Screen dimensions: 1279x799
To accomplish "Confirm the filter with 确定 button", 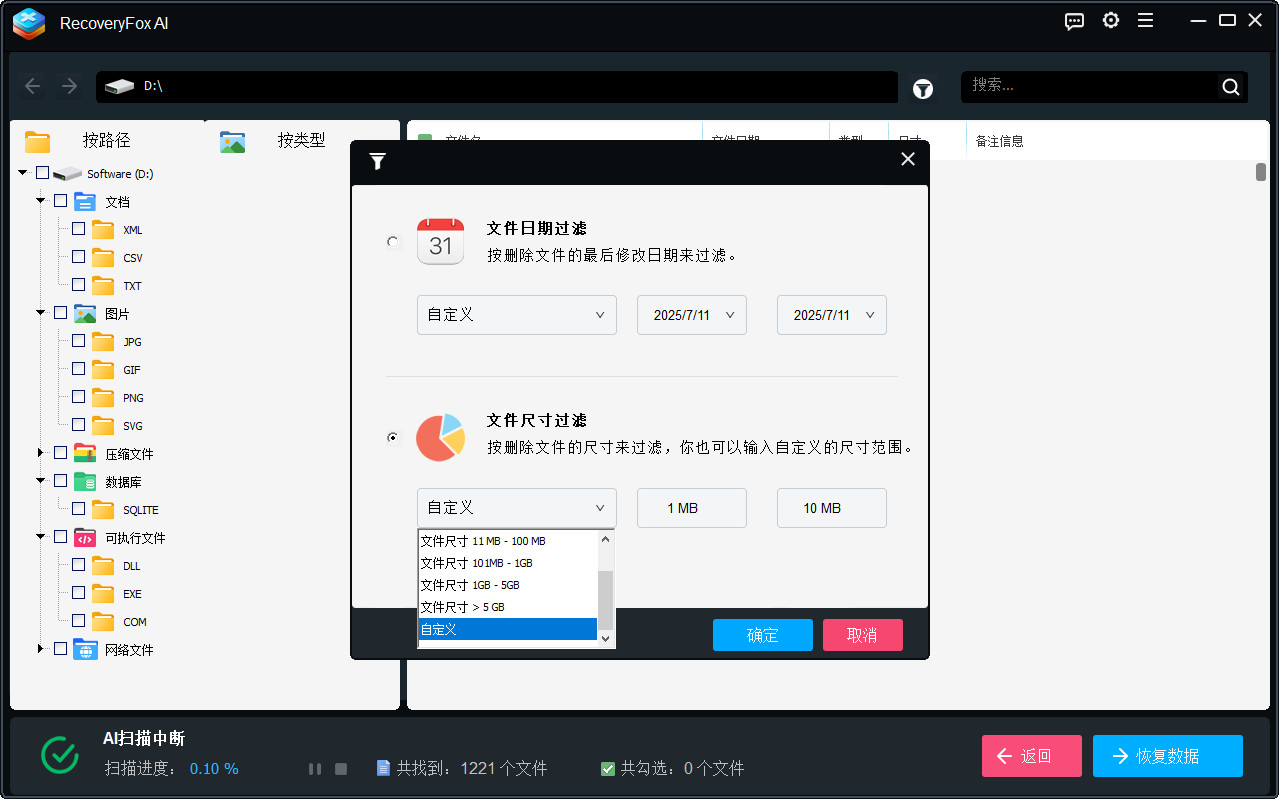I will (762, 635).
